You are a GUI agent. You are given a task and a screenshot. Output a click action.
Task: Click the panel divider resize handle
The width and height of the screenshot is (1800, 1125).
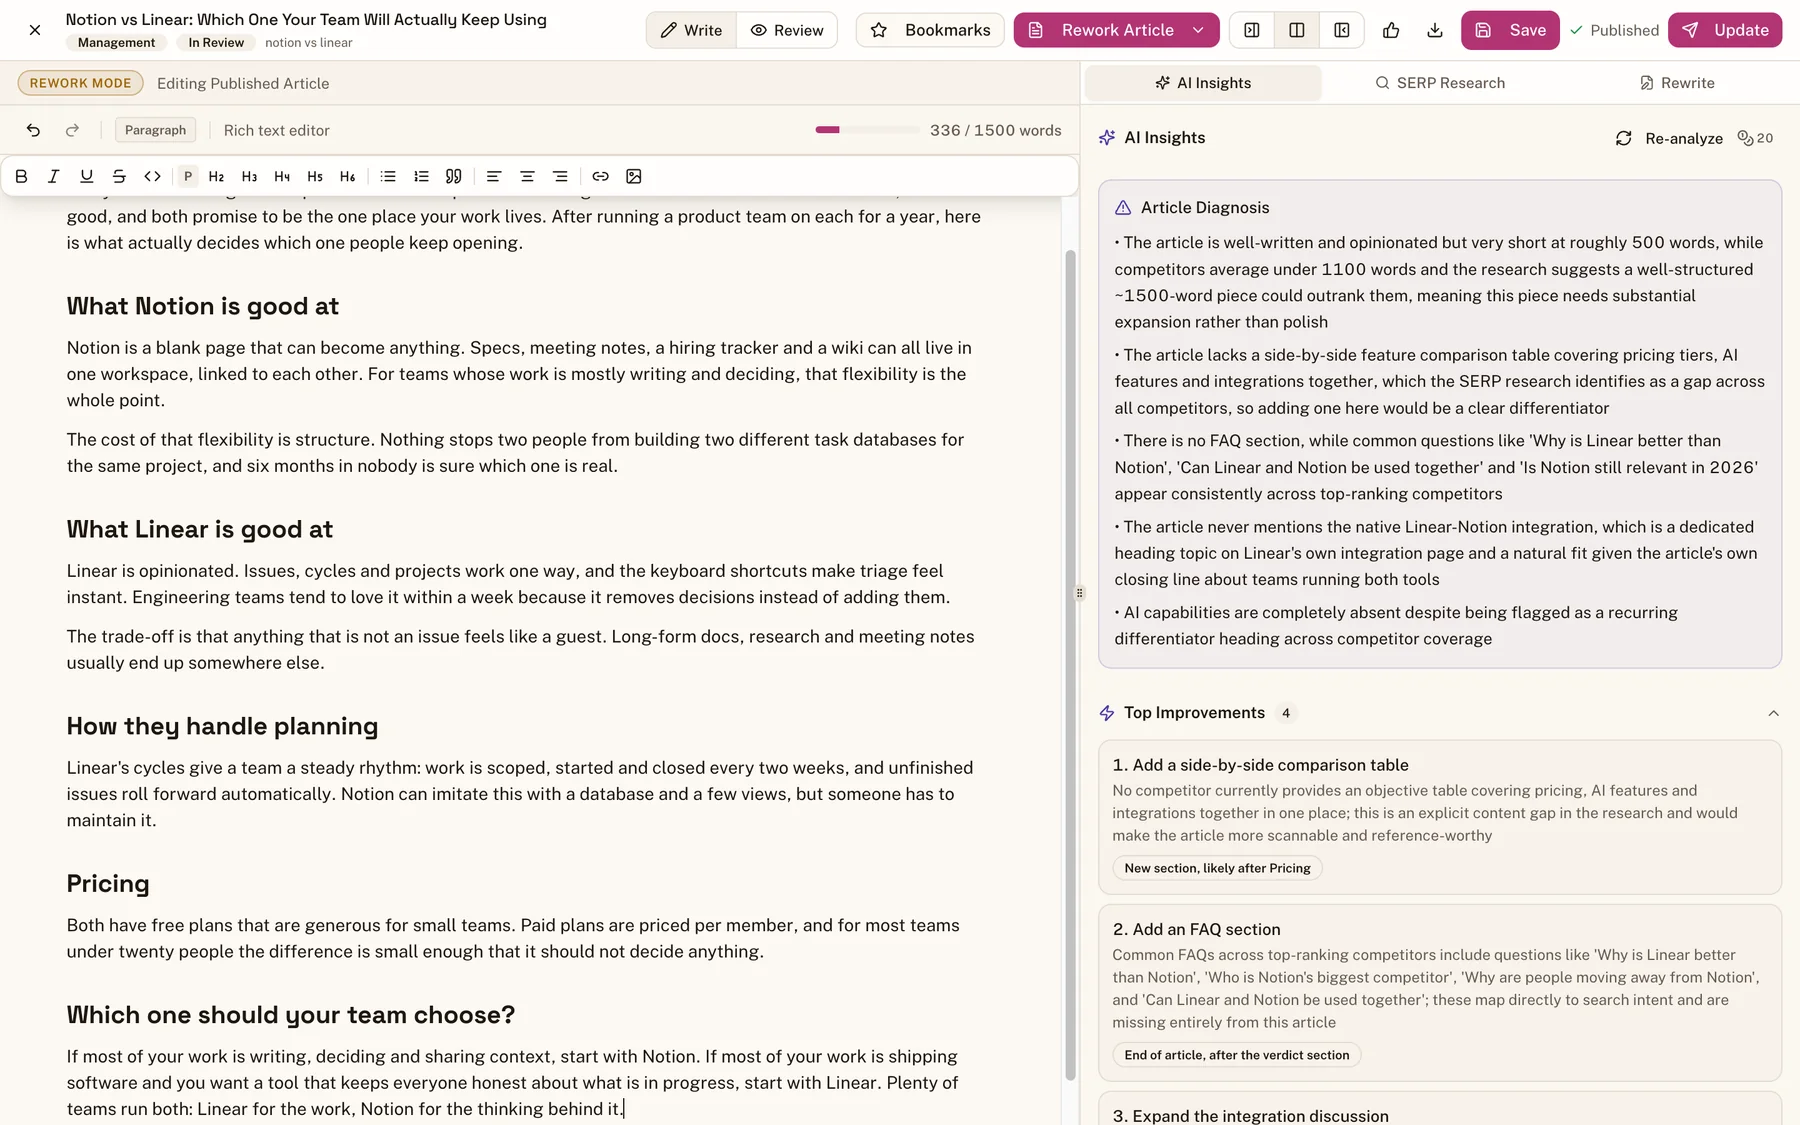tap(1080, 593)
